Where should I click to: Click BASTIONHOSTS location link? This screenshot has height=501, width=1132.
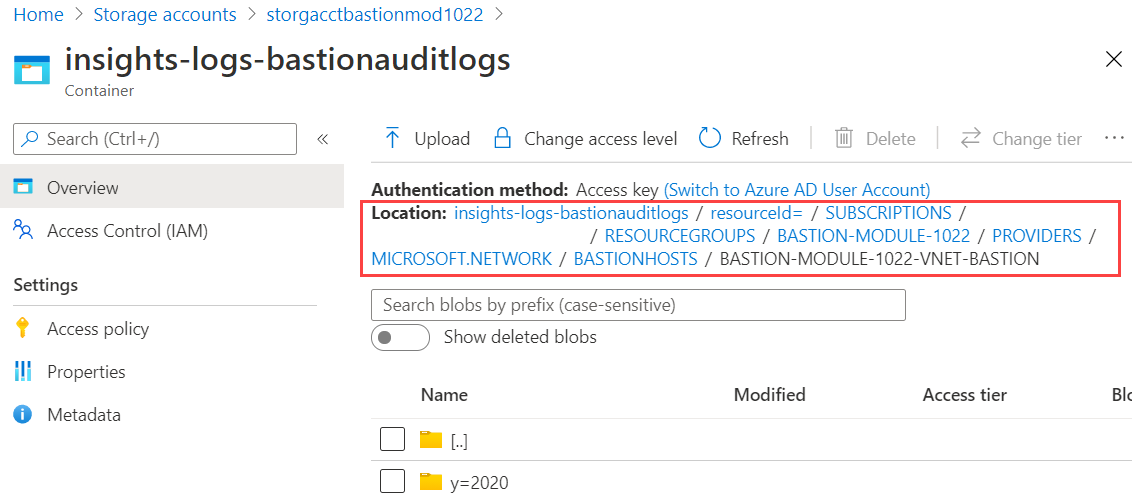(635, 259)
